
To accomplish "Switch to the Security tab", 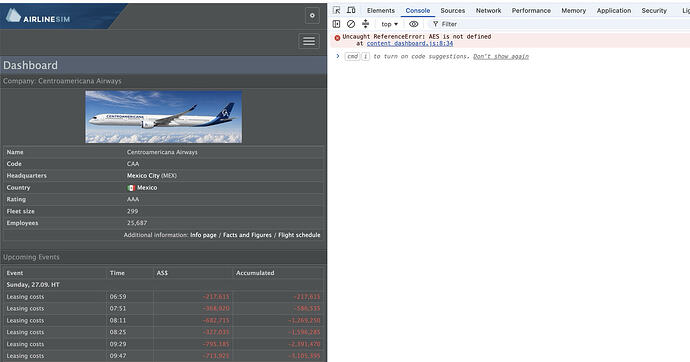I will coord(654,11).
